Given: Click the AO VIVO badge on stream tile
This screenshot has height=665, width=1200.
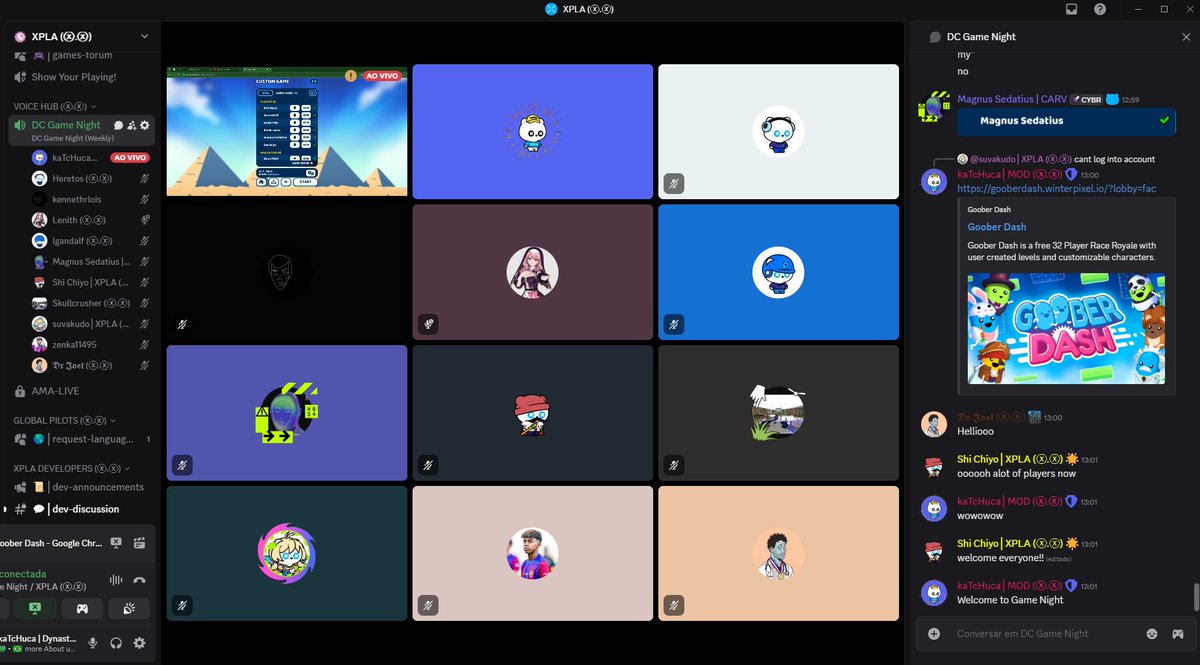Looking at the screenshot, I should pyautogui.click(x=381, y=75).
